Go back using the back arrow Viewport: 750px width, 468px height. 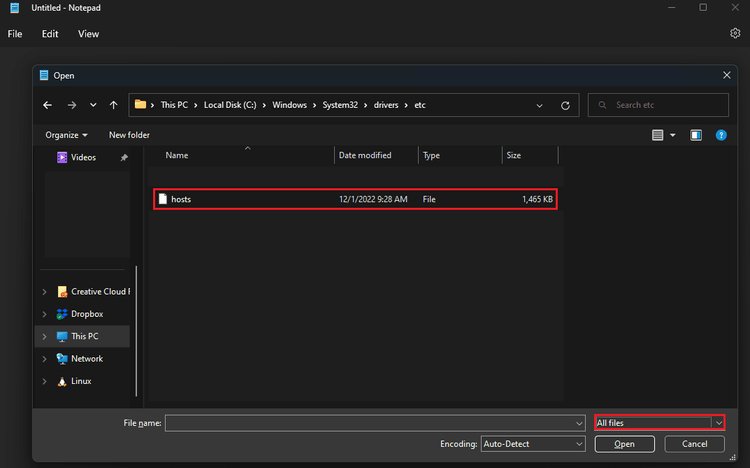click(48, 104)
